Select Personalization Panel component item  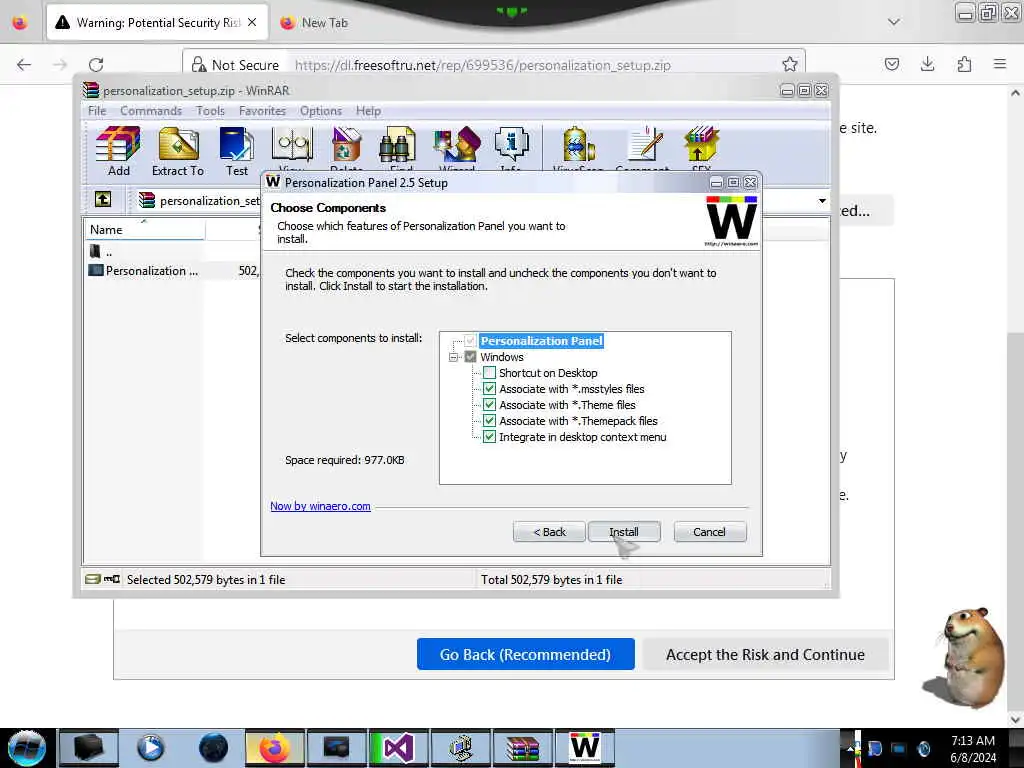[541, 341]
